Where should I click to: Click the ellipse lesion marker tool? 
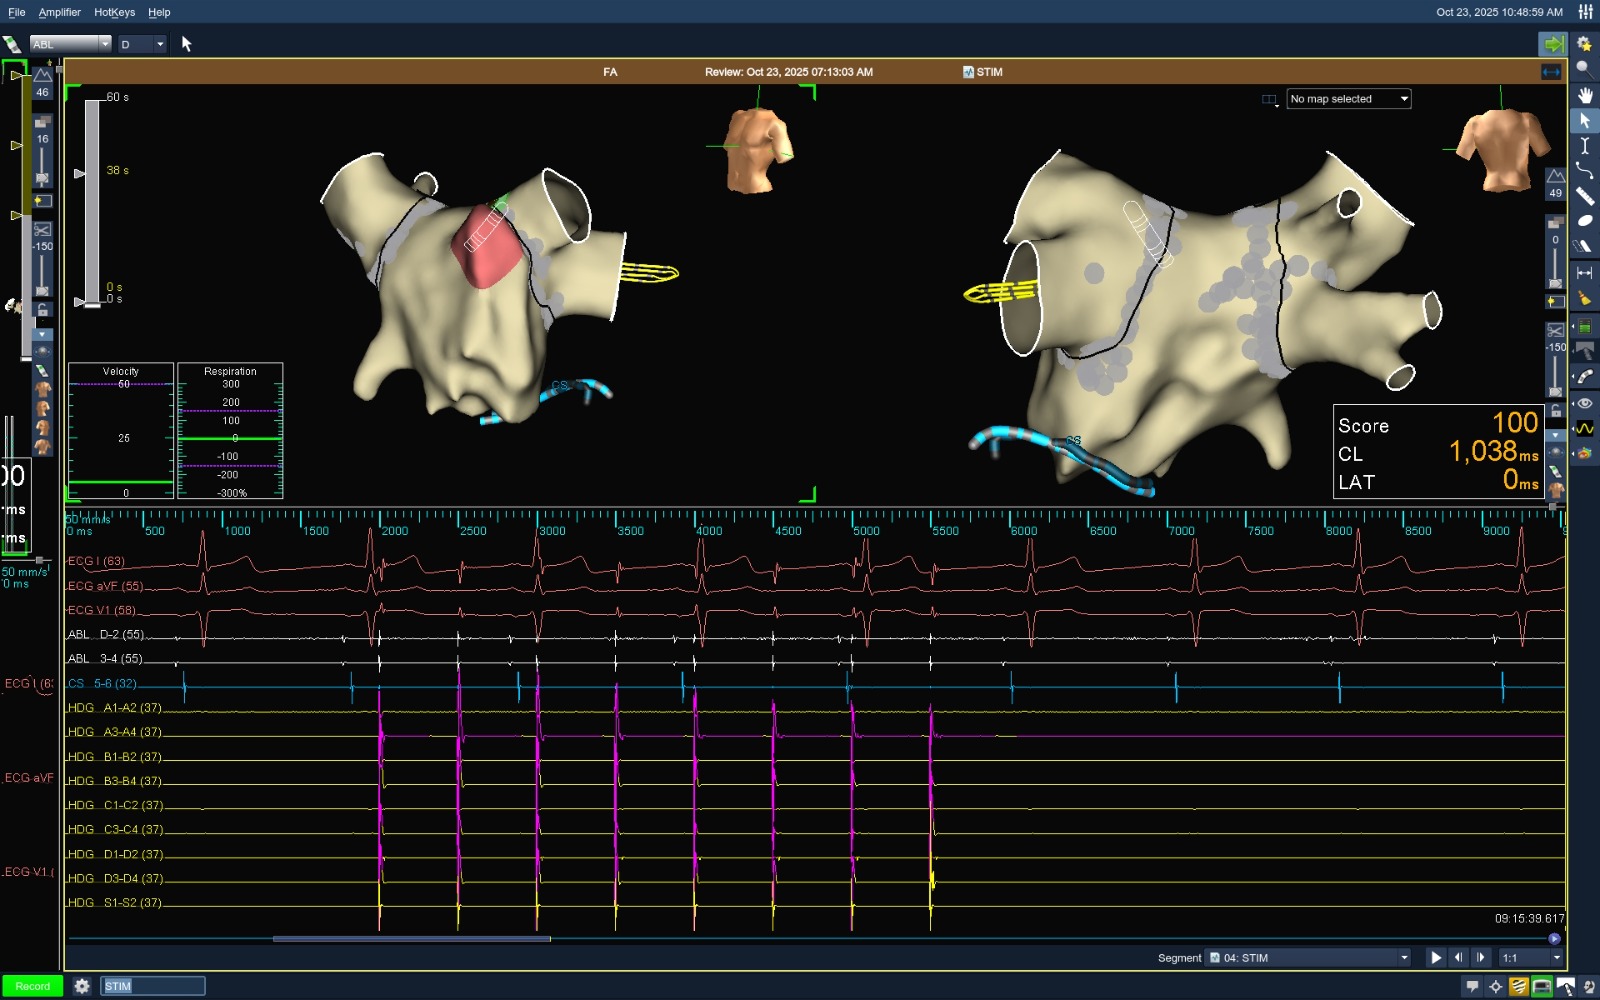[x=1585, y=221]
